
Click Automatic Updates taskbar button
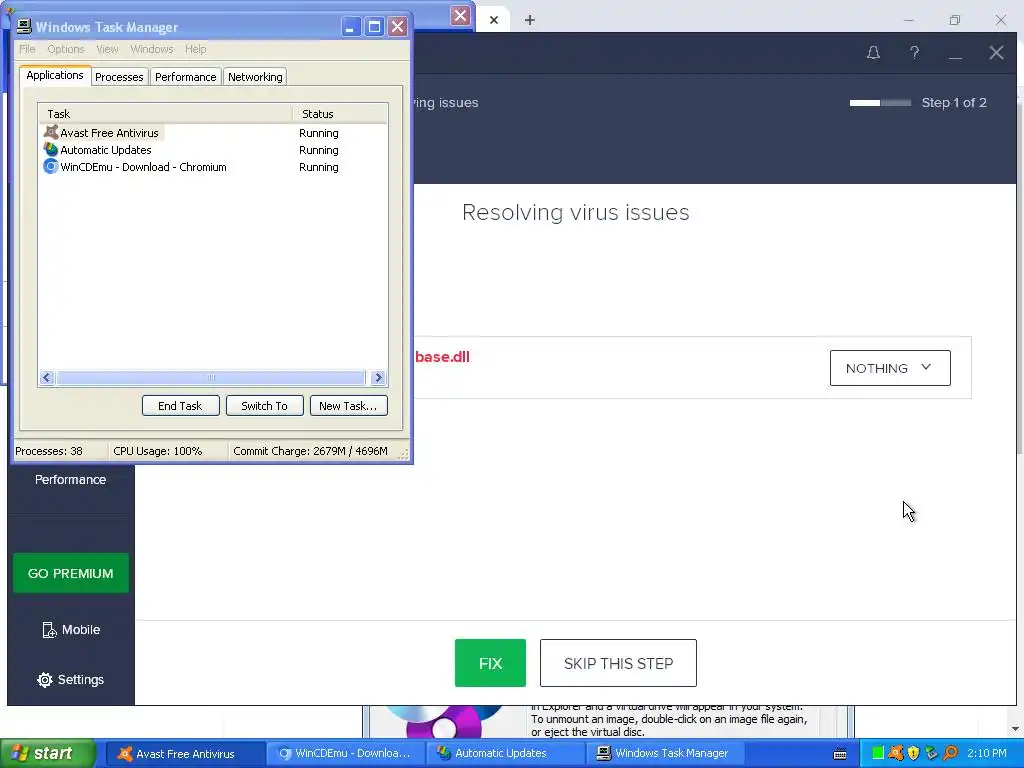pyautogui.click(x=505, y=754)
